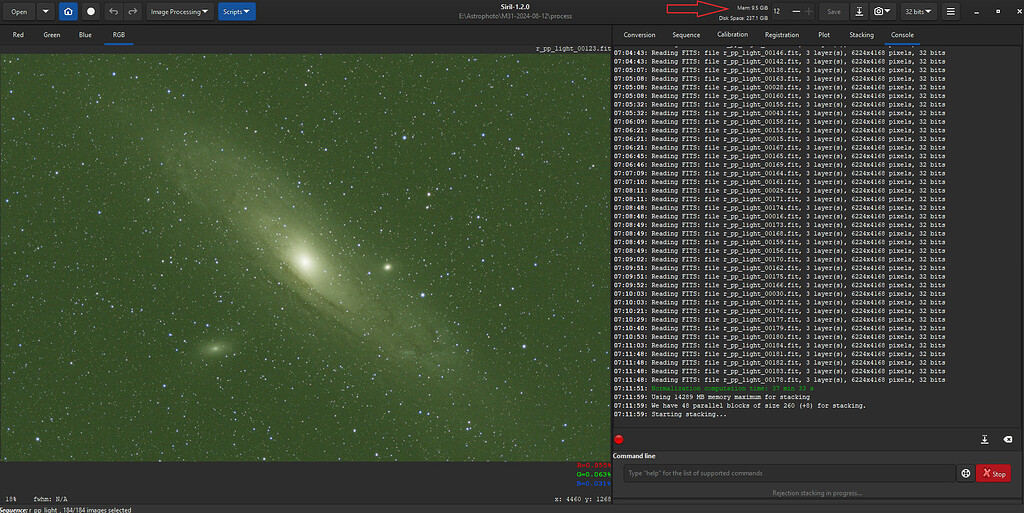Open the snapshot camera dropdown
The width and height of the screenshot is (1024, 513).
(x=882, y=11)
